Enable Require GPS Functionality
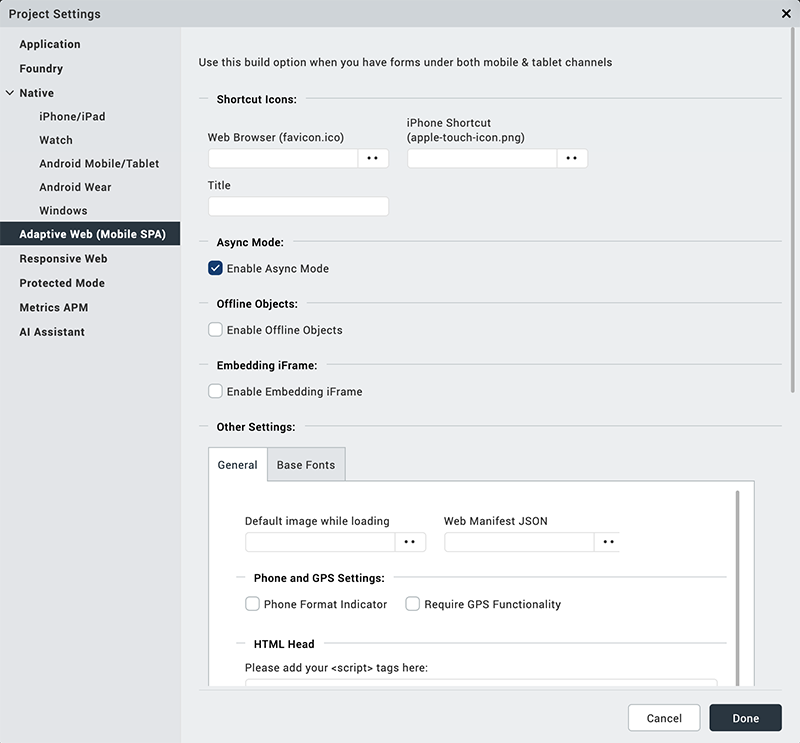Screen dimensions: 800x743 (412, 604)
